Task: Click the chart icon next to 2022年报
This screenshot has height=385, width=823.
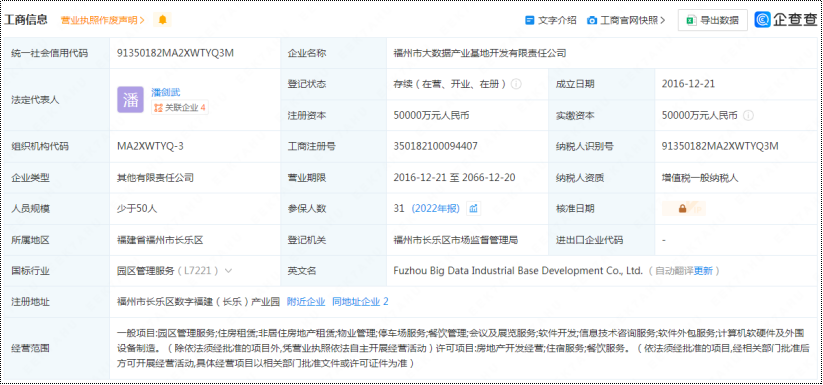Action: 473,209
